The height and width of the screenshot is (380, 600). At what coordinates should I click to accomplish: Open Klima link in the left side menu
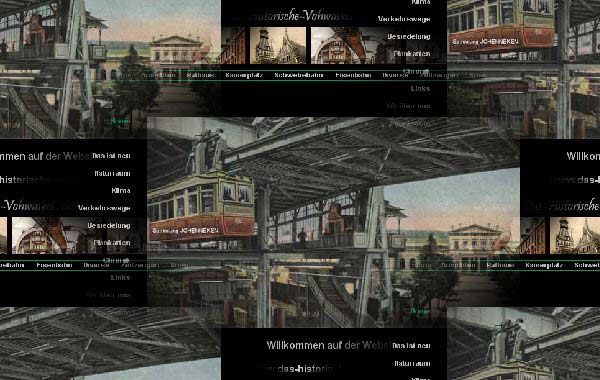tap(121, 191)
